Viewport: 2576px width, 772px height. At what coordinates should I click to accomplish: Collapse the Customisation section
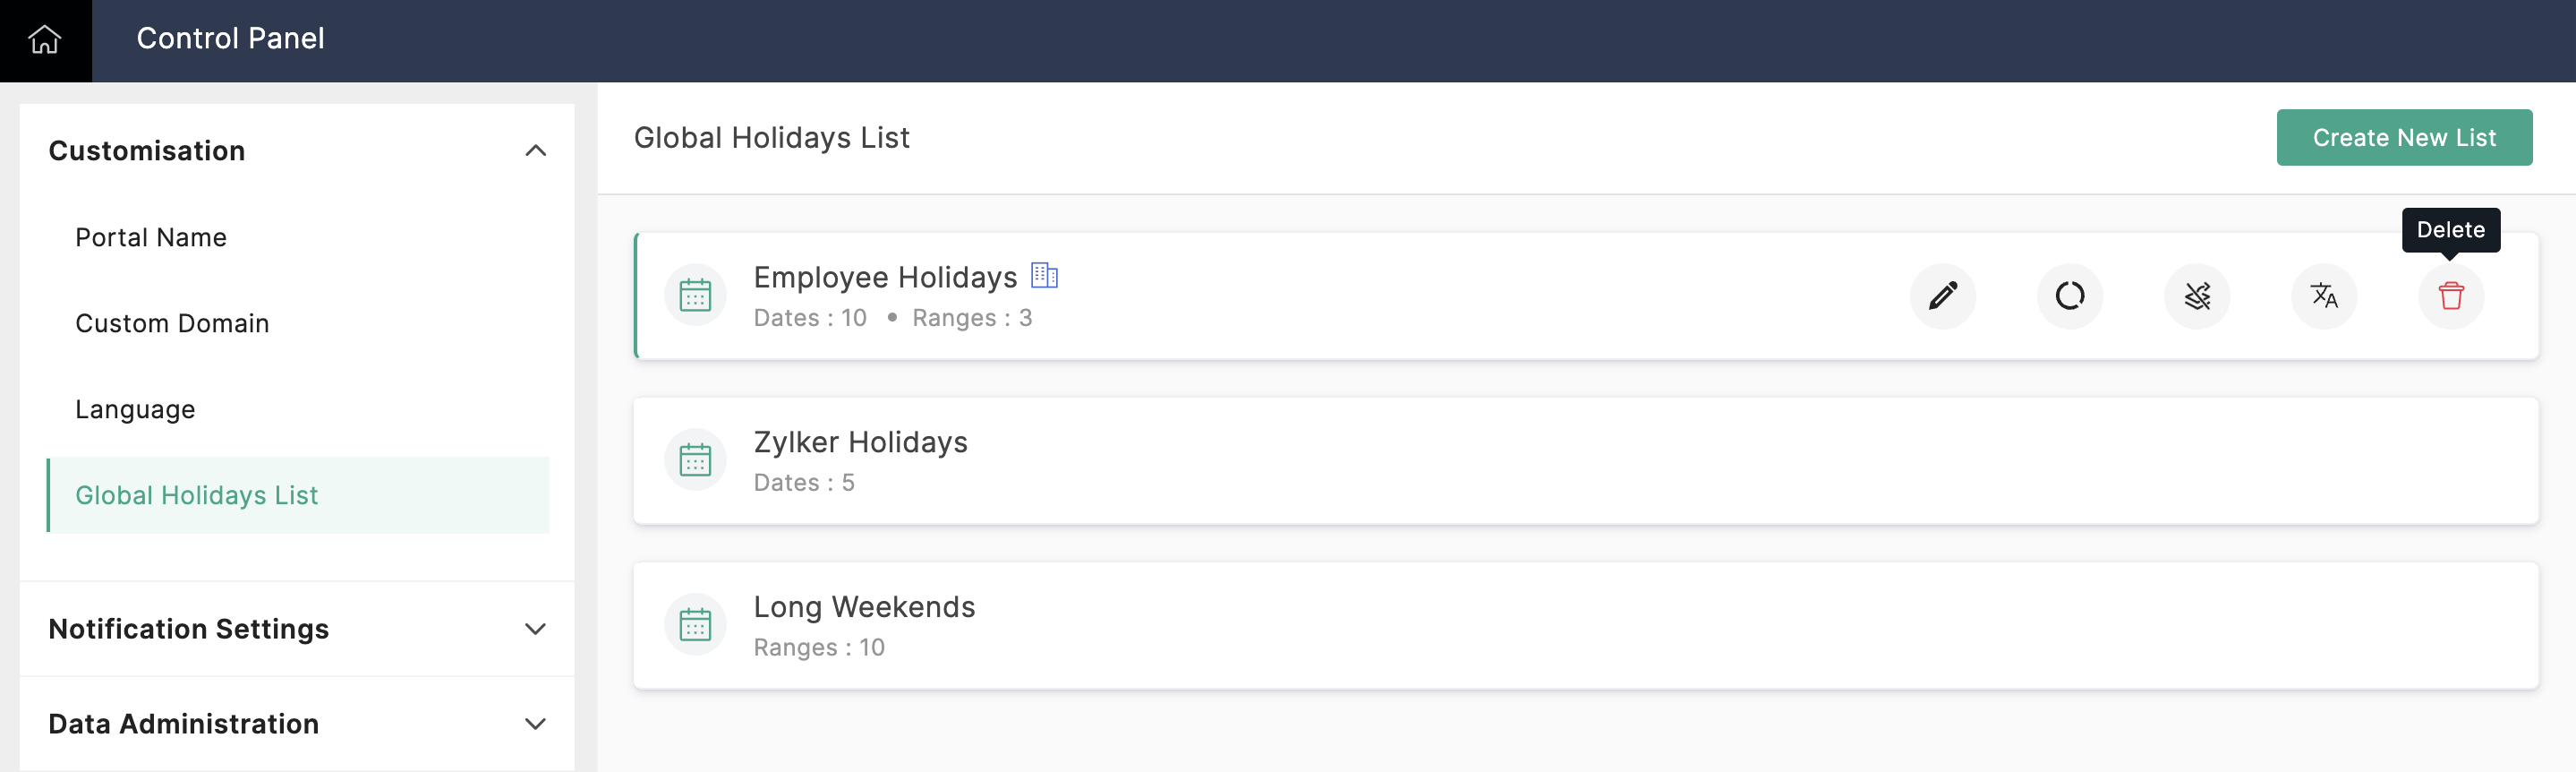535,151
